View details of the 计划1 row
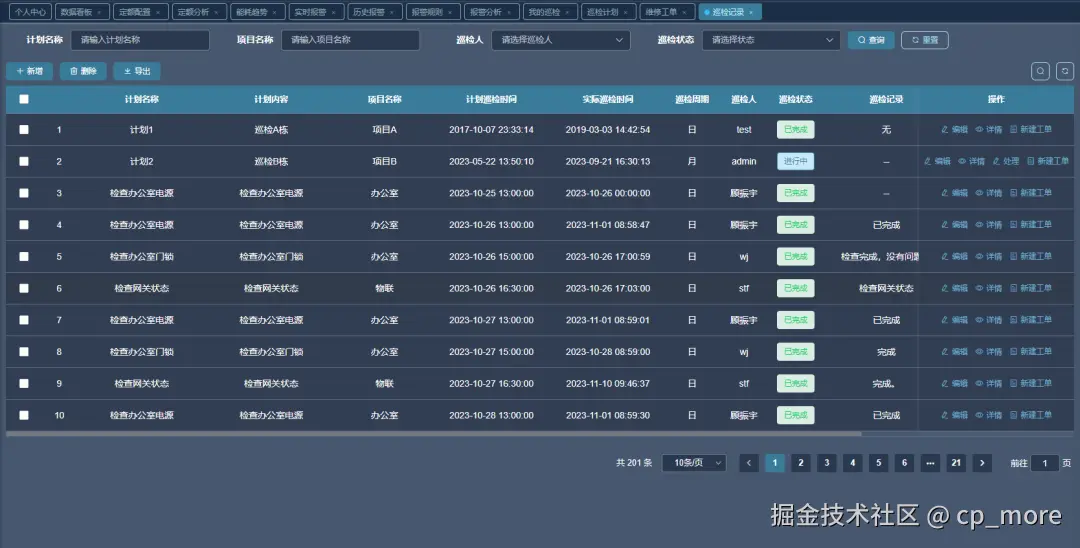The image size is (1080, 548). (x=988, y=129)
